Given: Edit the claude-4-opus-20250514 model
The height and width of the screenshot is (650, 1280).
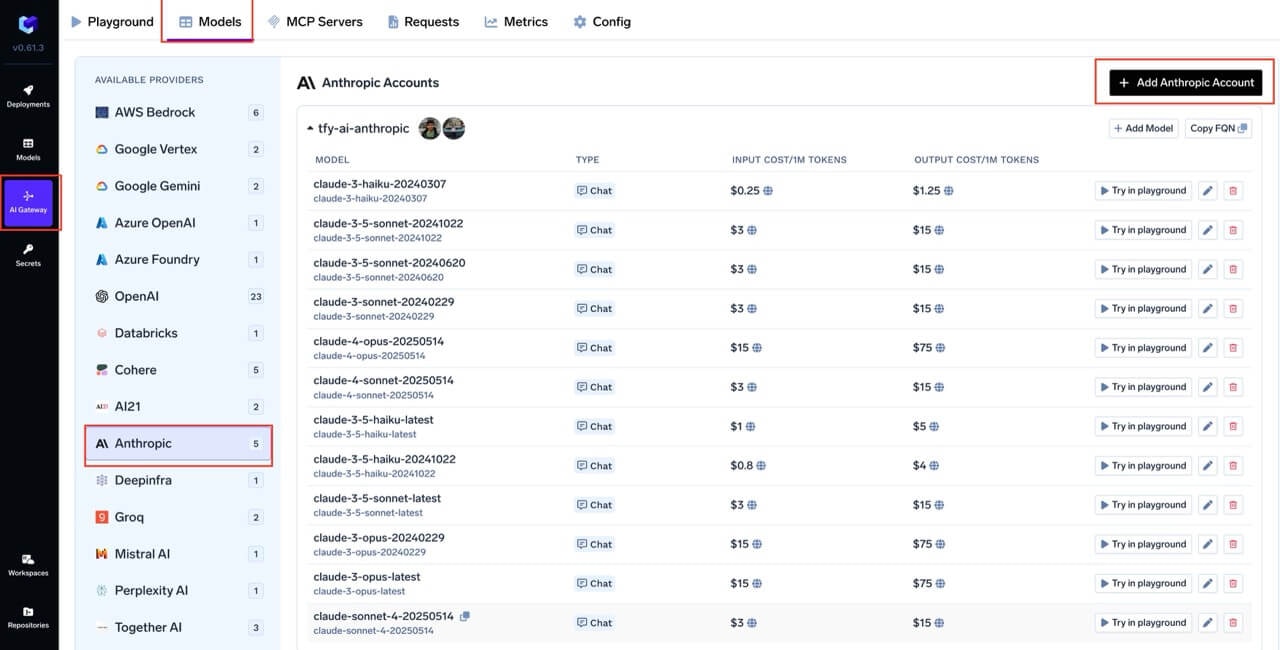Looking at the screenshot, I should coord(1207,348).
